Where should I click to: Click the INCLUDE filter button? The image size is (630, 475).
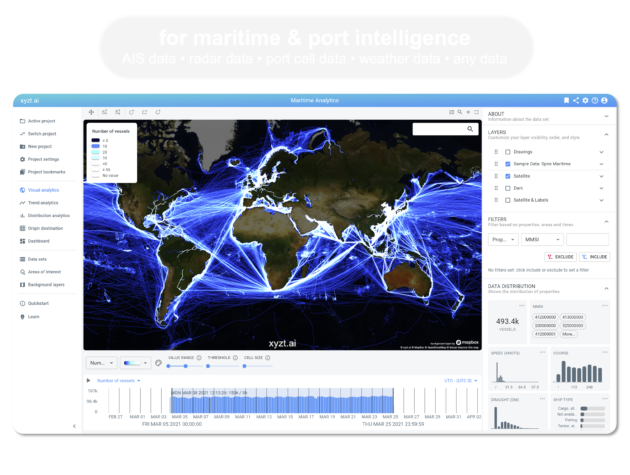point(595,257)
